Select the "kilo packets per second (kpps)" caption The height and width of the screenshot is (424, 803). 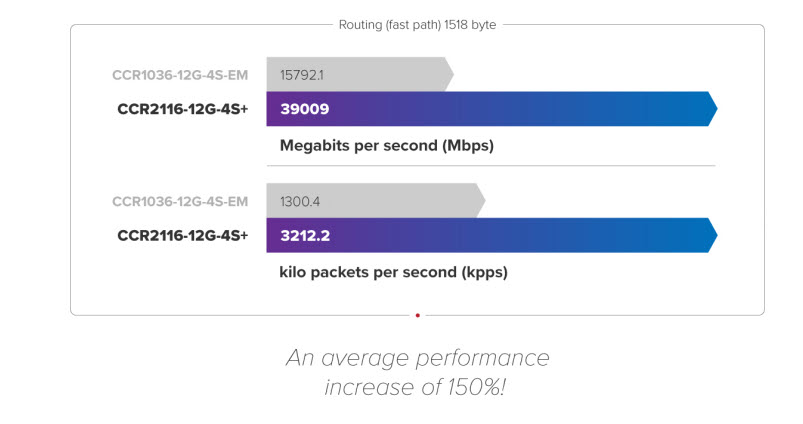click(393, 271)
